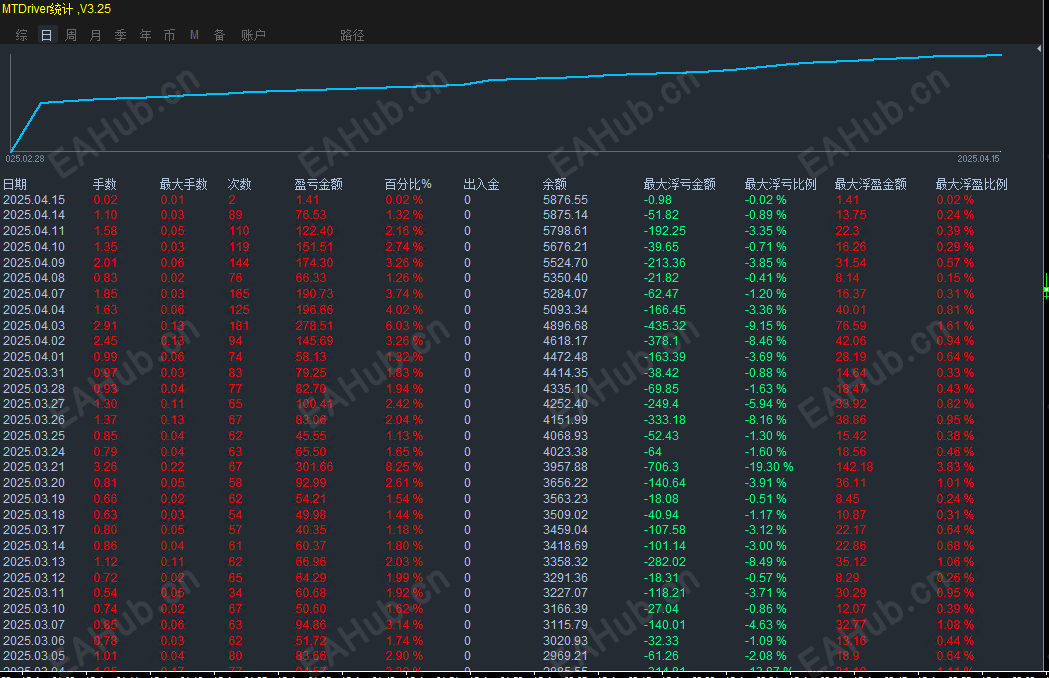Open the 月 monthly tab

click(x=96, y=35)
